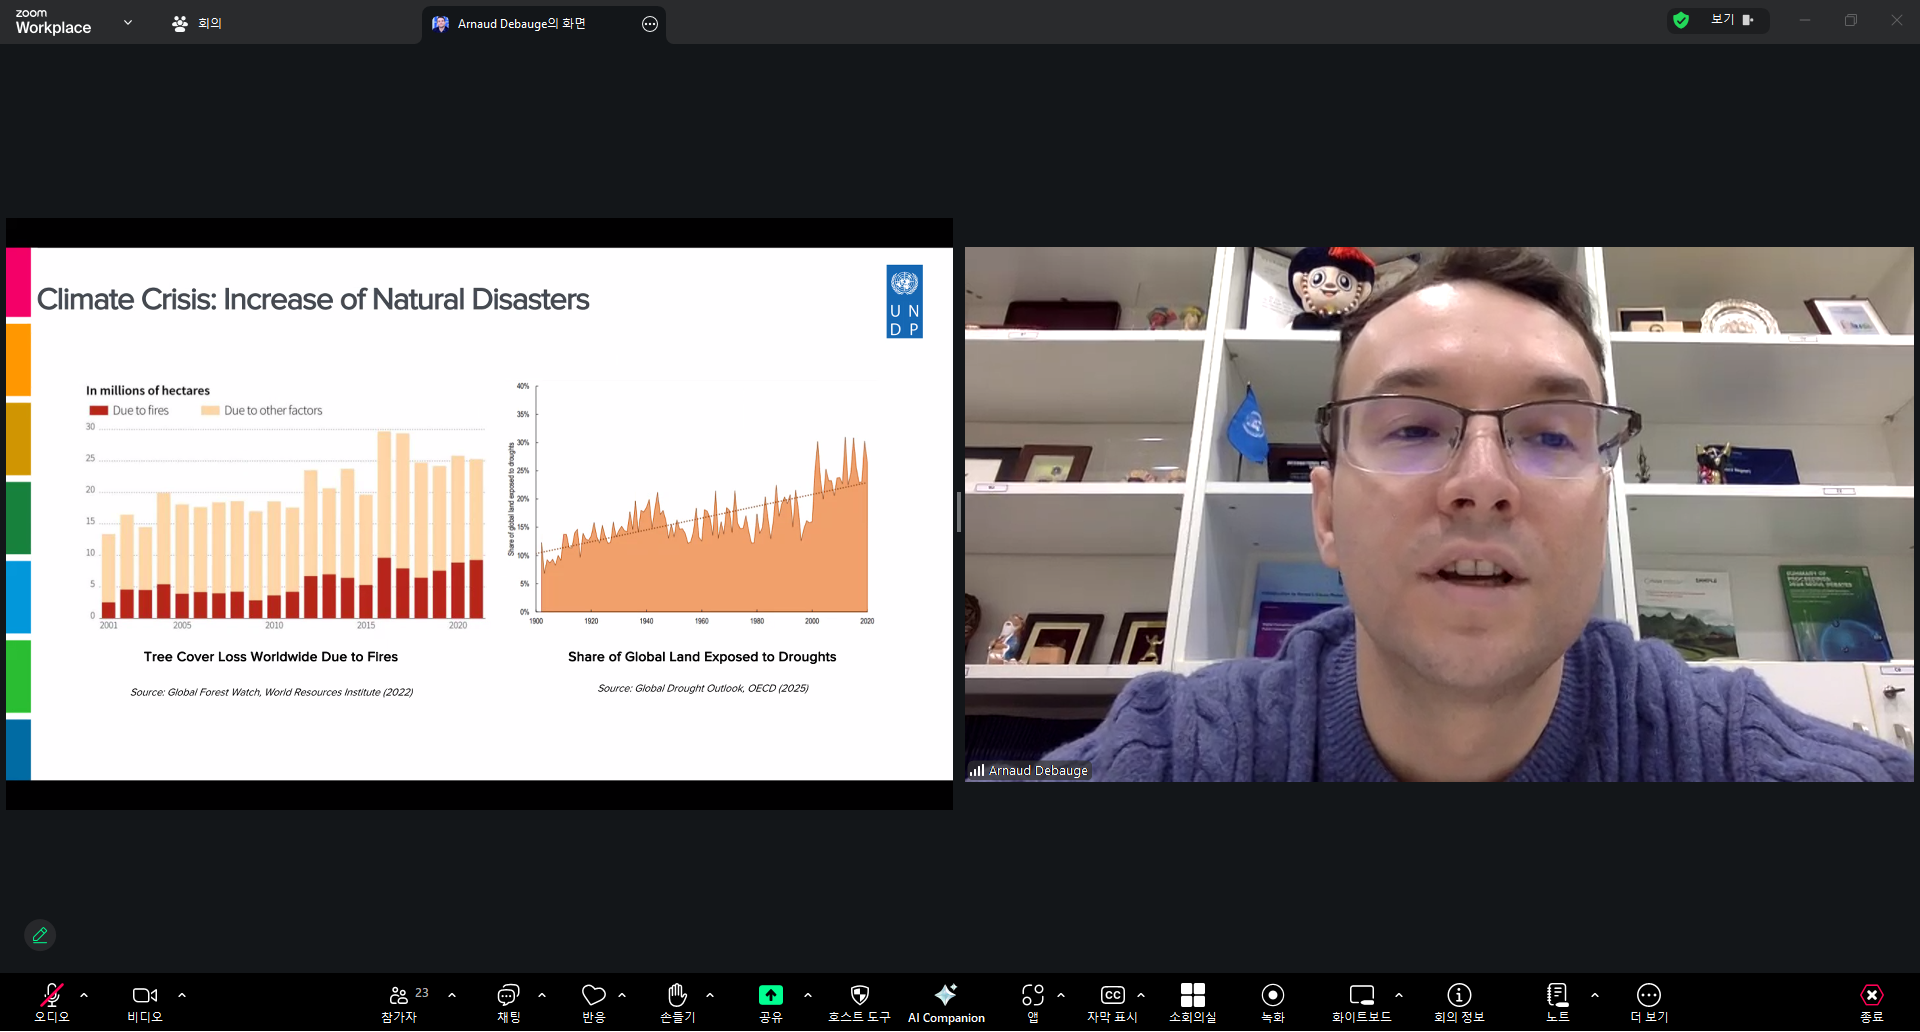This screenshot has width=1920, height=1032.
Task: Expand audio options arrow next to 오디오
Action: coord(84,996)
